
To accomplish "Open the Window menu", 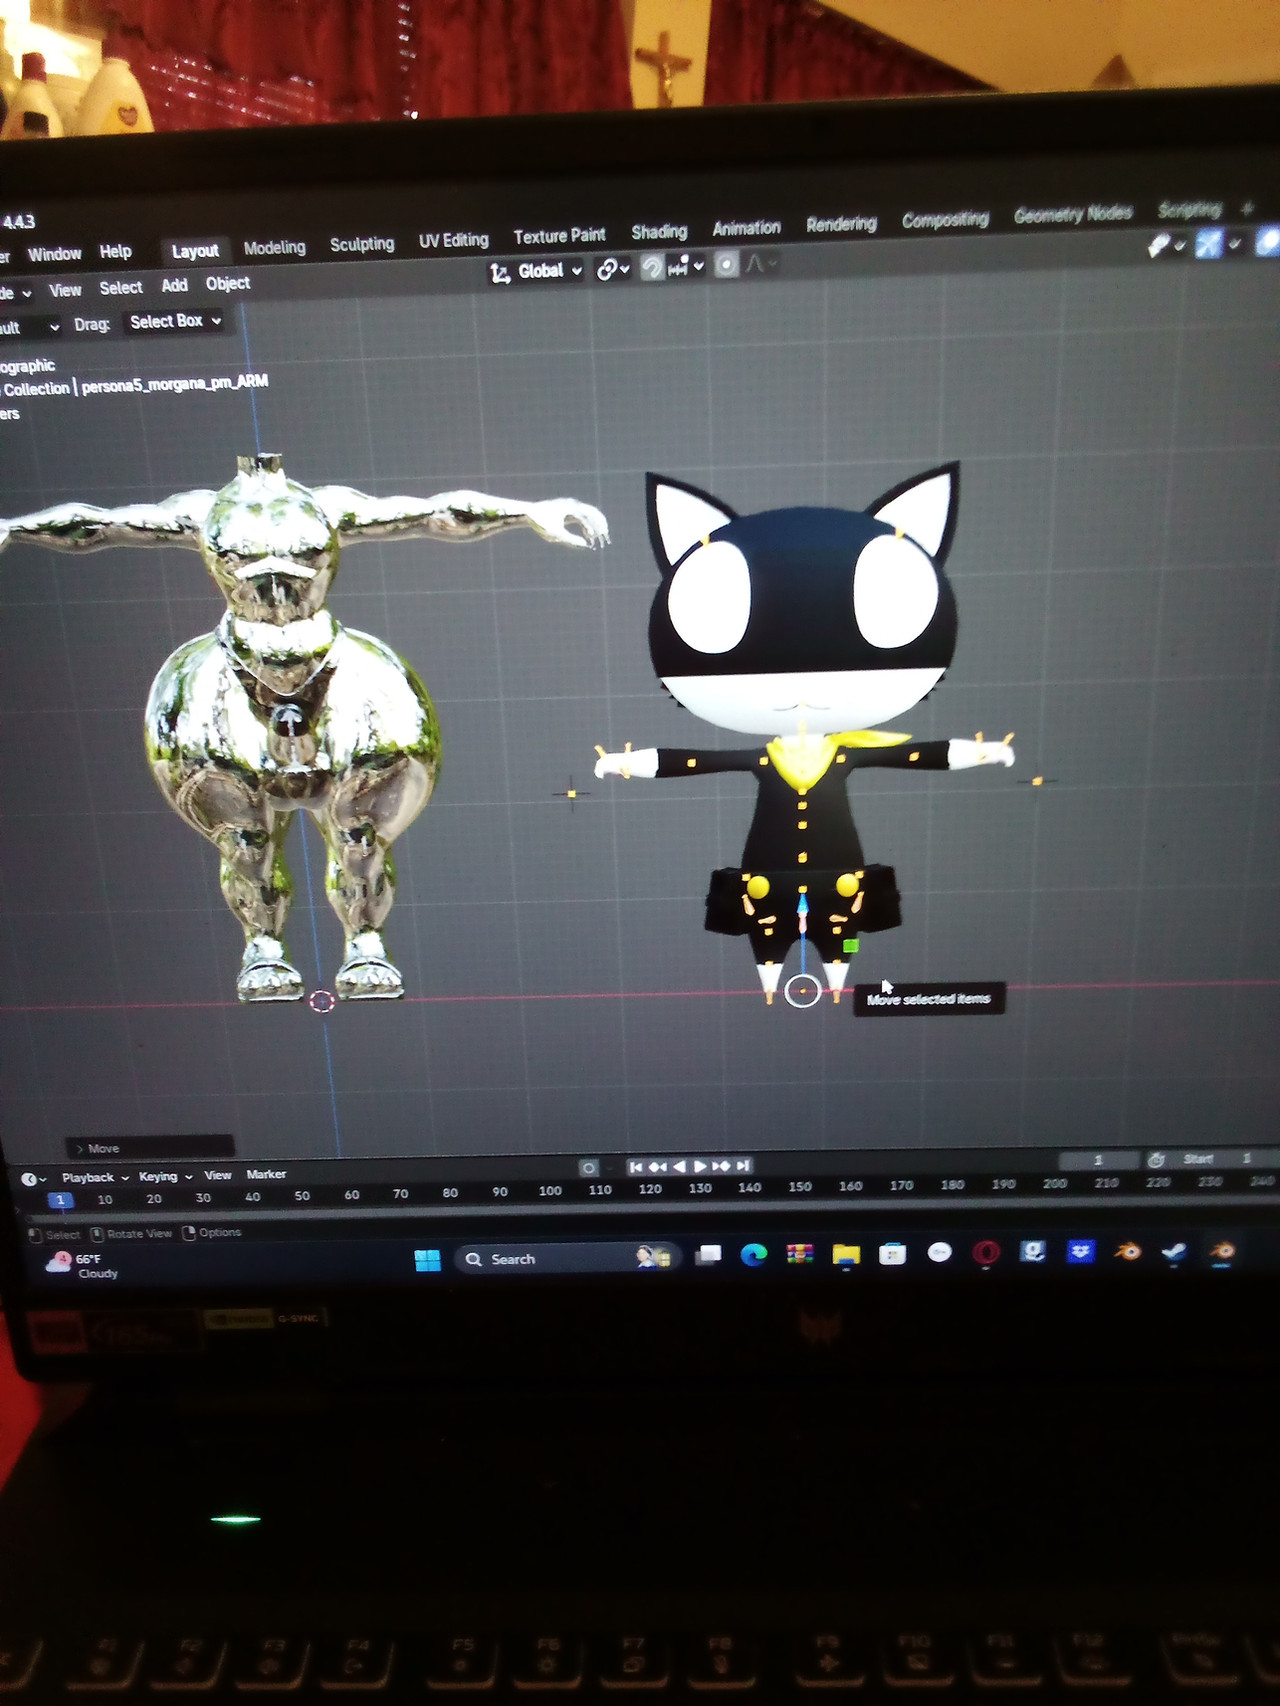I will pyautogui.click(x=54, y=254).
